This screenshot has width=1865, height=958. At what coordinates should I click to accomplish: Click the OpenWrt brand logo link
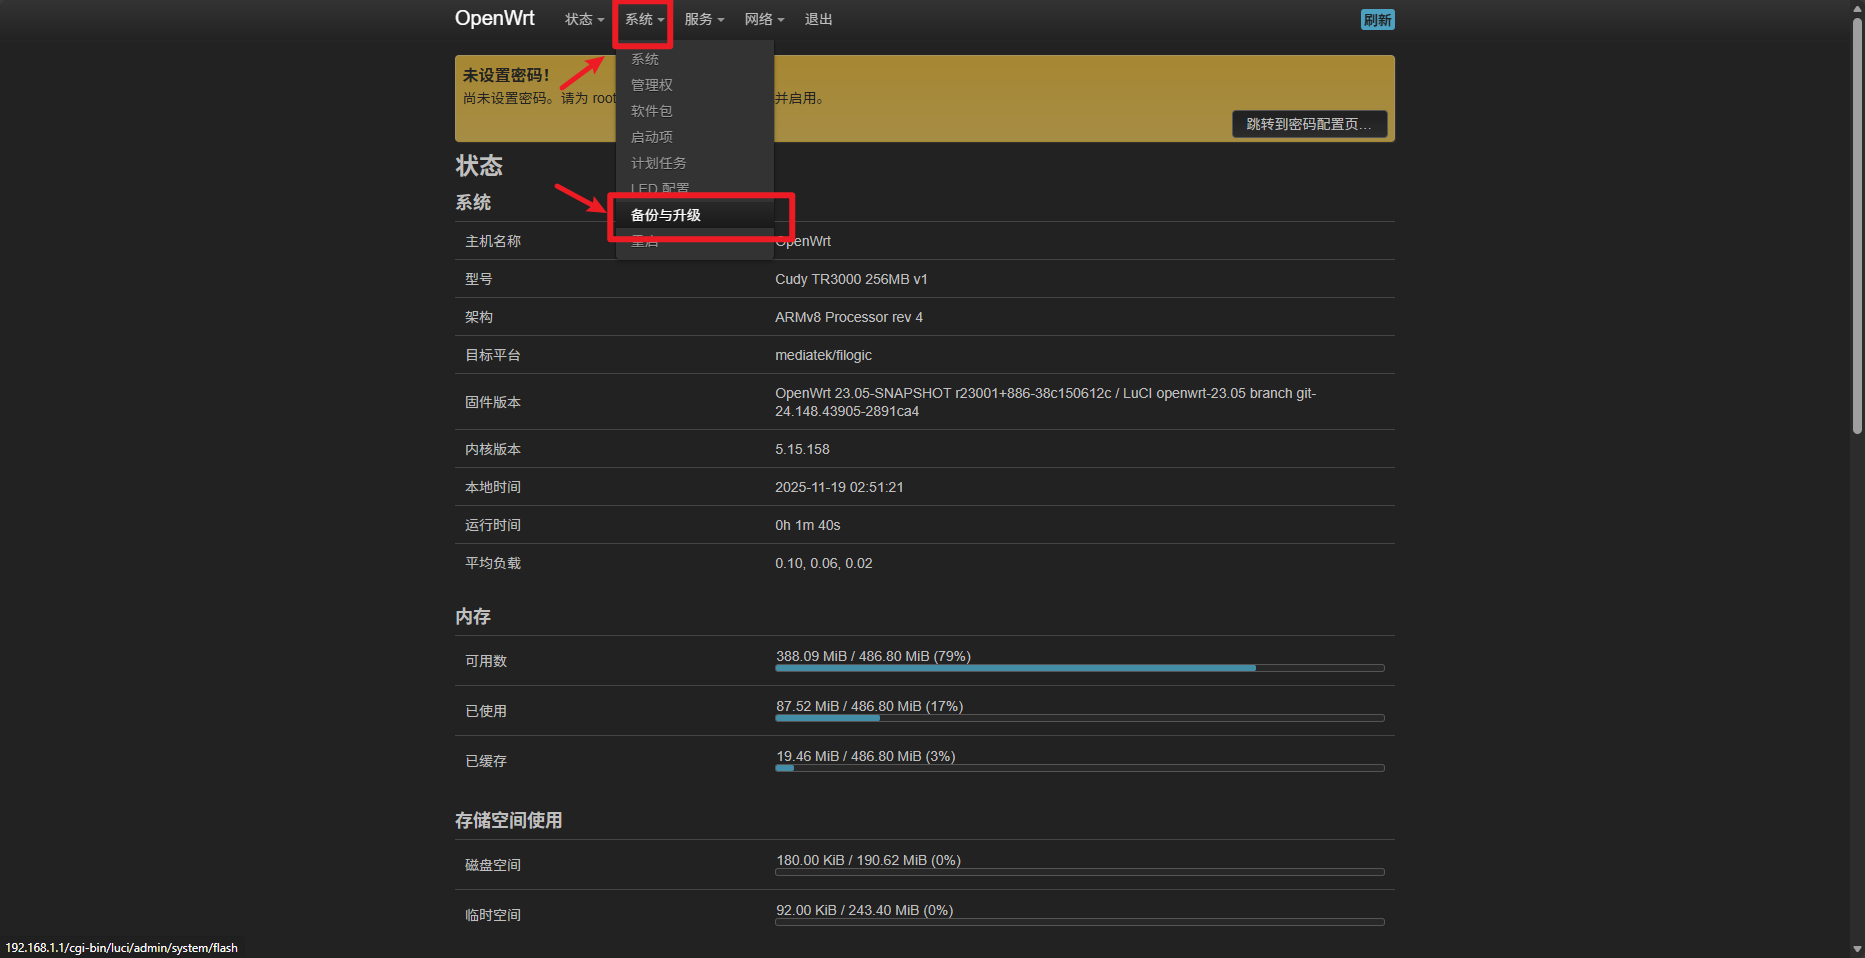pyautogui.click(x=494, y=19)
